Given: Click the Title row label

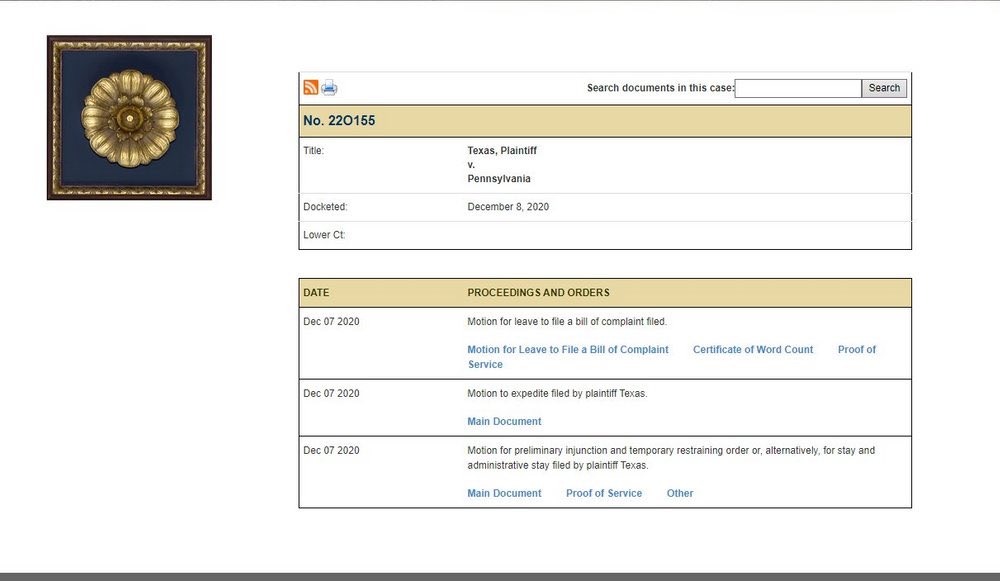Looking at the screenshot, I should click(x=312, y=150).
